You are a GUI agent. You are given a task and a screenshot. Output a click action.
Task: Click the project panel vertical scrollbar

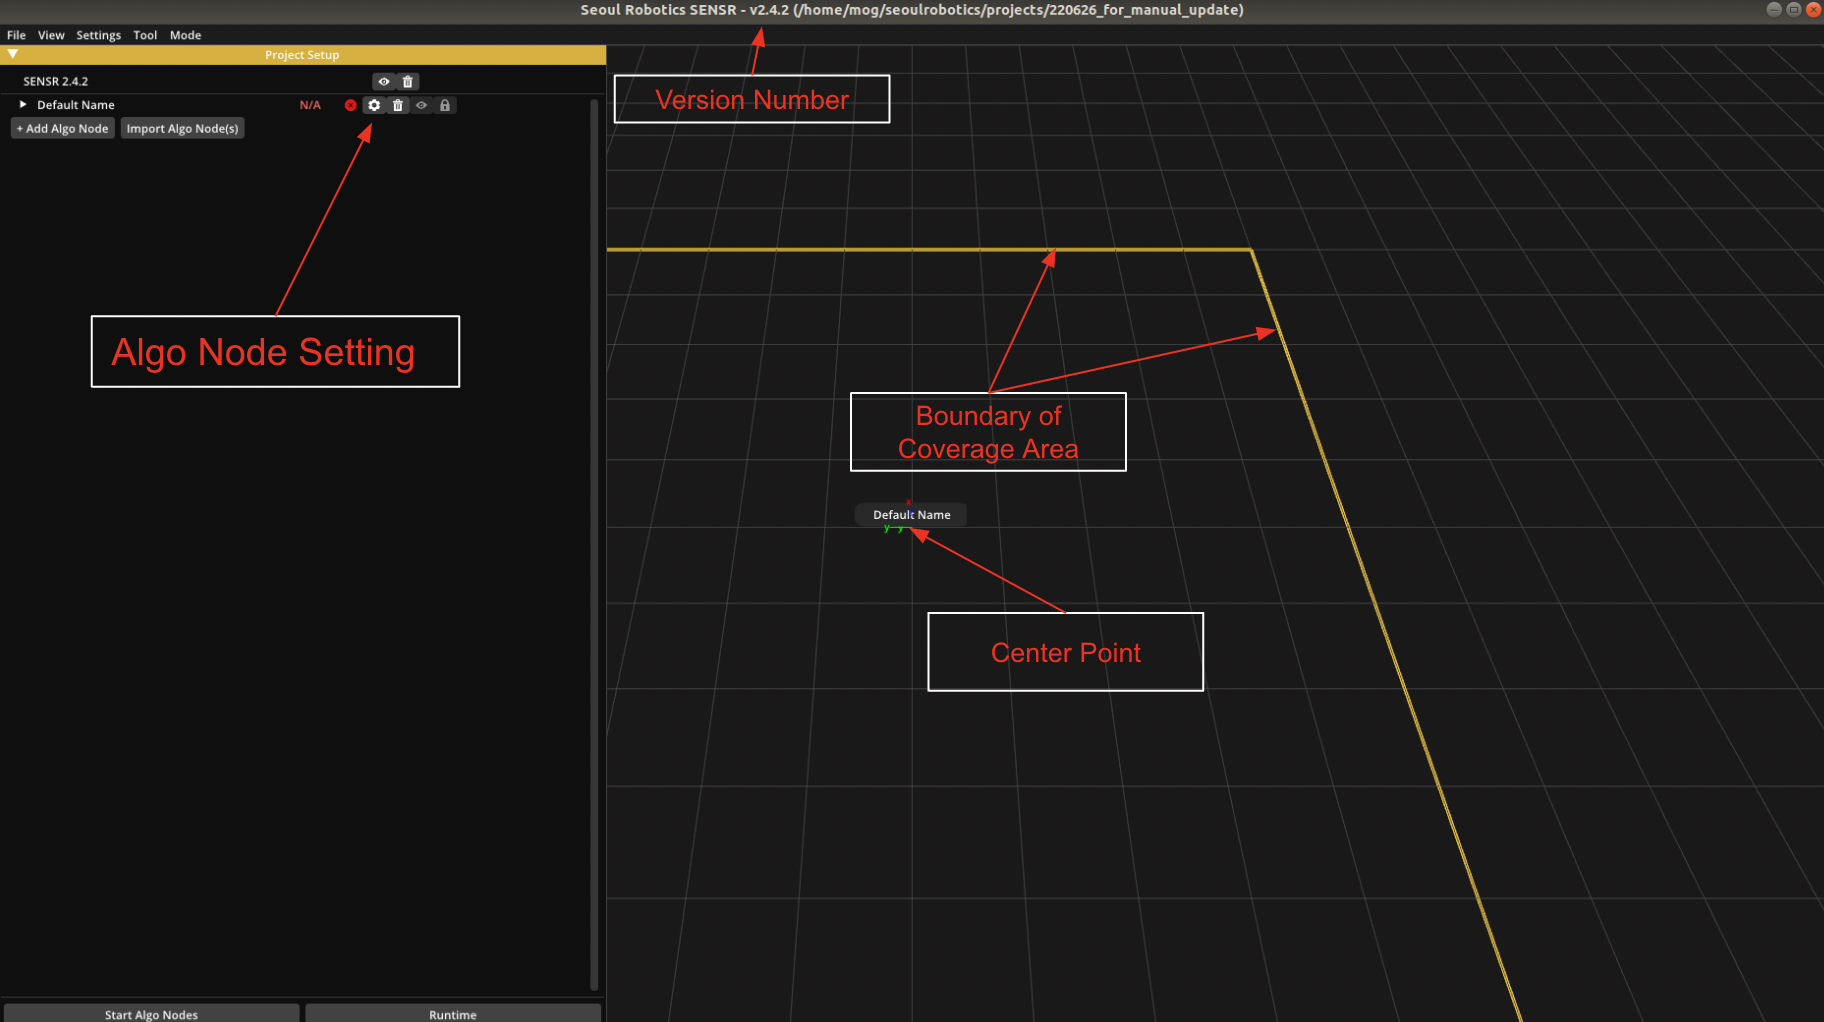tap(595, 545)
